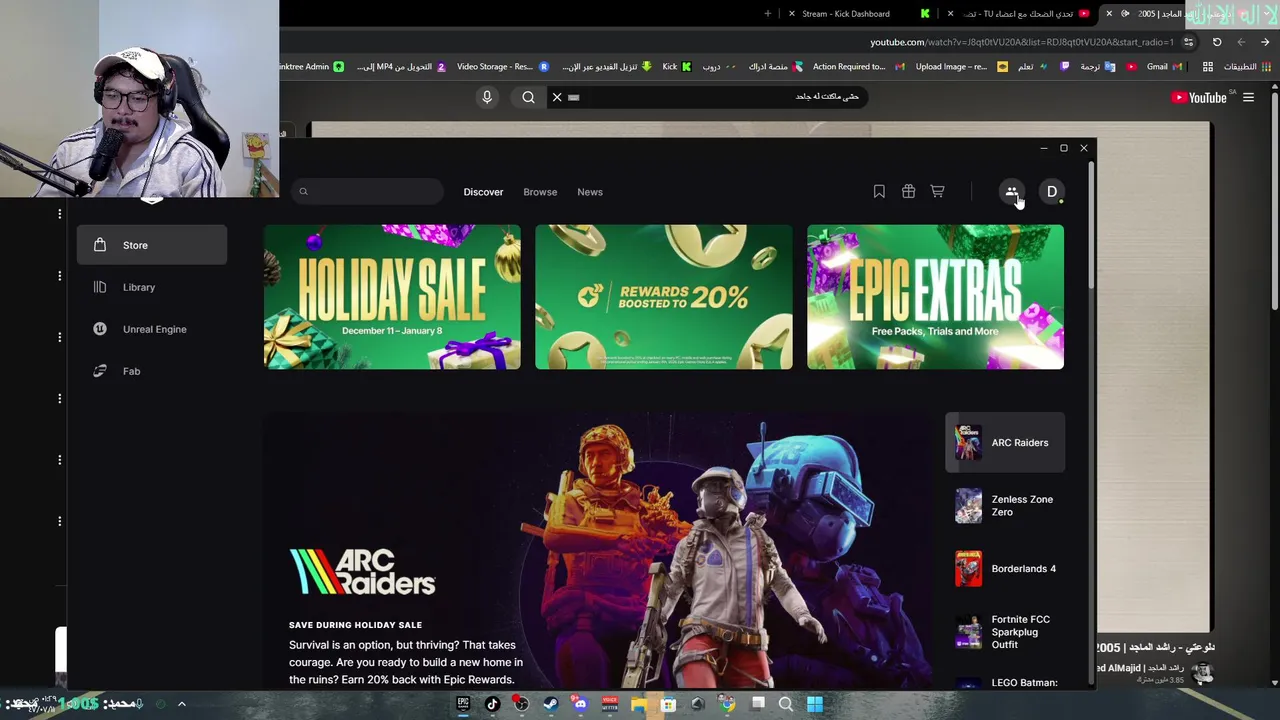Image resolution: width=1280 pixels, height=720 pixels.
Task: Select ARC Raiders in the featured list
Action: [1005, 442]
